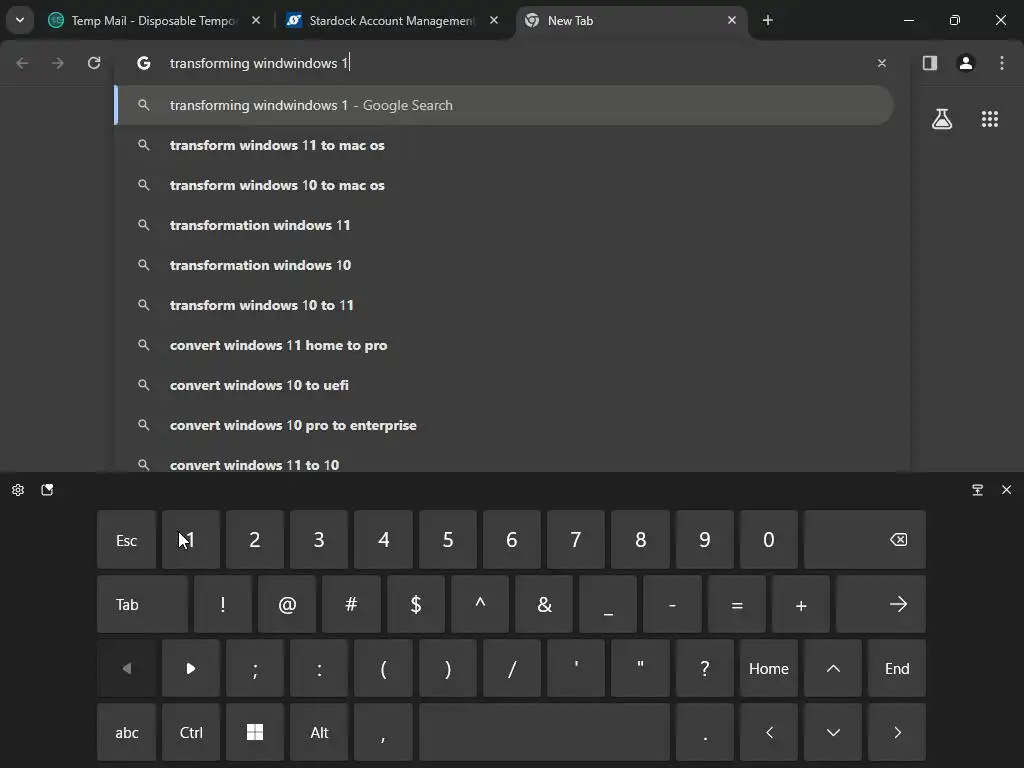Select suggestion 'convert windows 10 to uefi'
The image size is (1024, 768).
coord(504,385)
